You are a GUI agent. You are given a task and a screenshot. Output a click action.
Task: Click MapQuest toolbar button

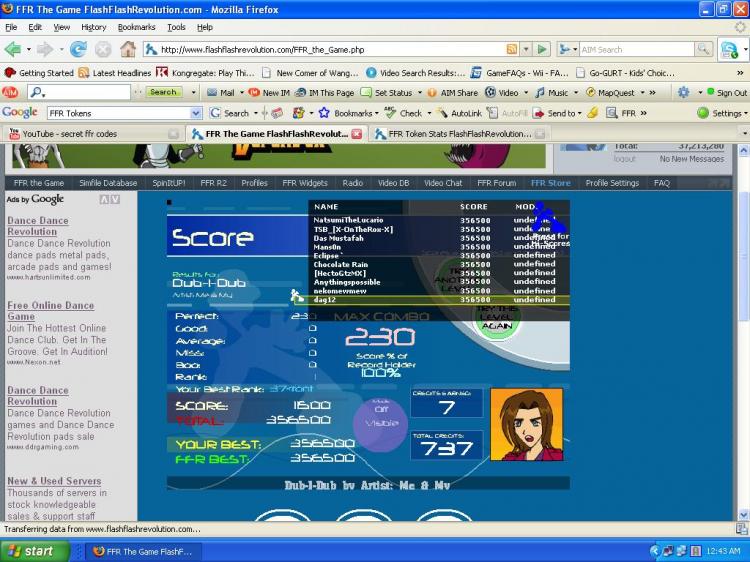[610, 93]
